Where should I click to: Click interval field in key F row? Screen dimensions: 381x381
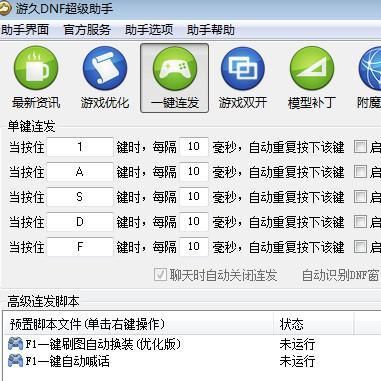[194, 247]
